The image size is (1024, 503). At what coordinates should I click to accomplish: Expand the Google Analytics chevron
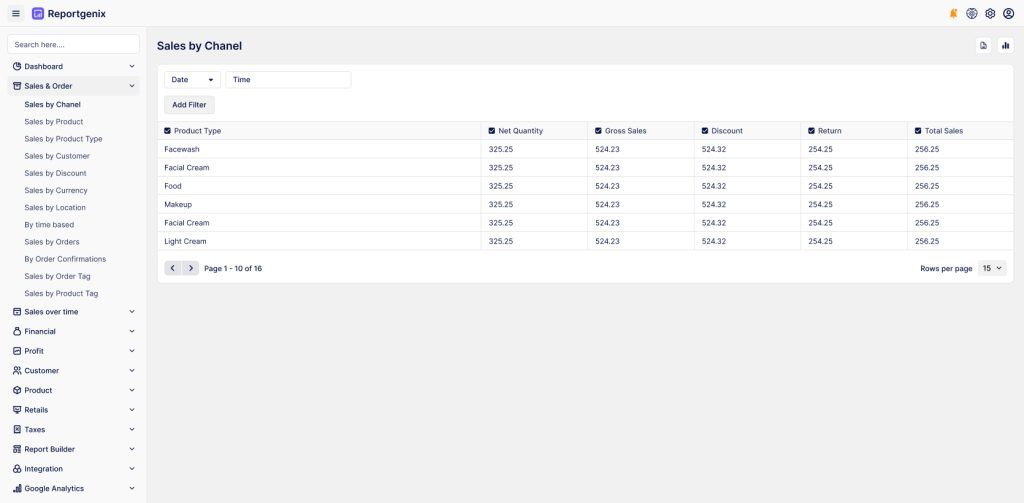click(x=132, y=488)
